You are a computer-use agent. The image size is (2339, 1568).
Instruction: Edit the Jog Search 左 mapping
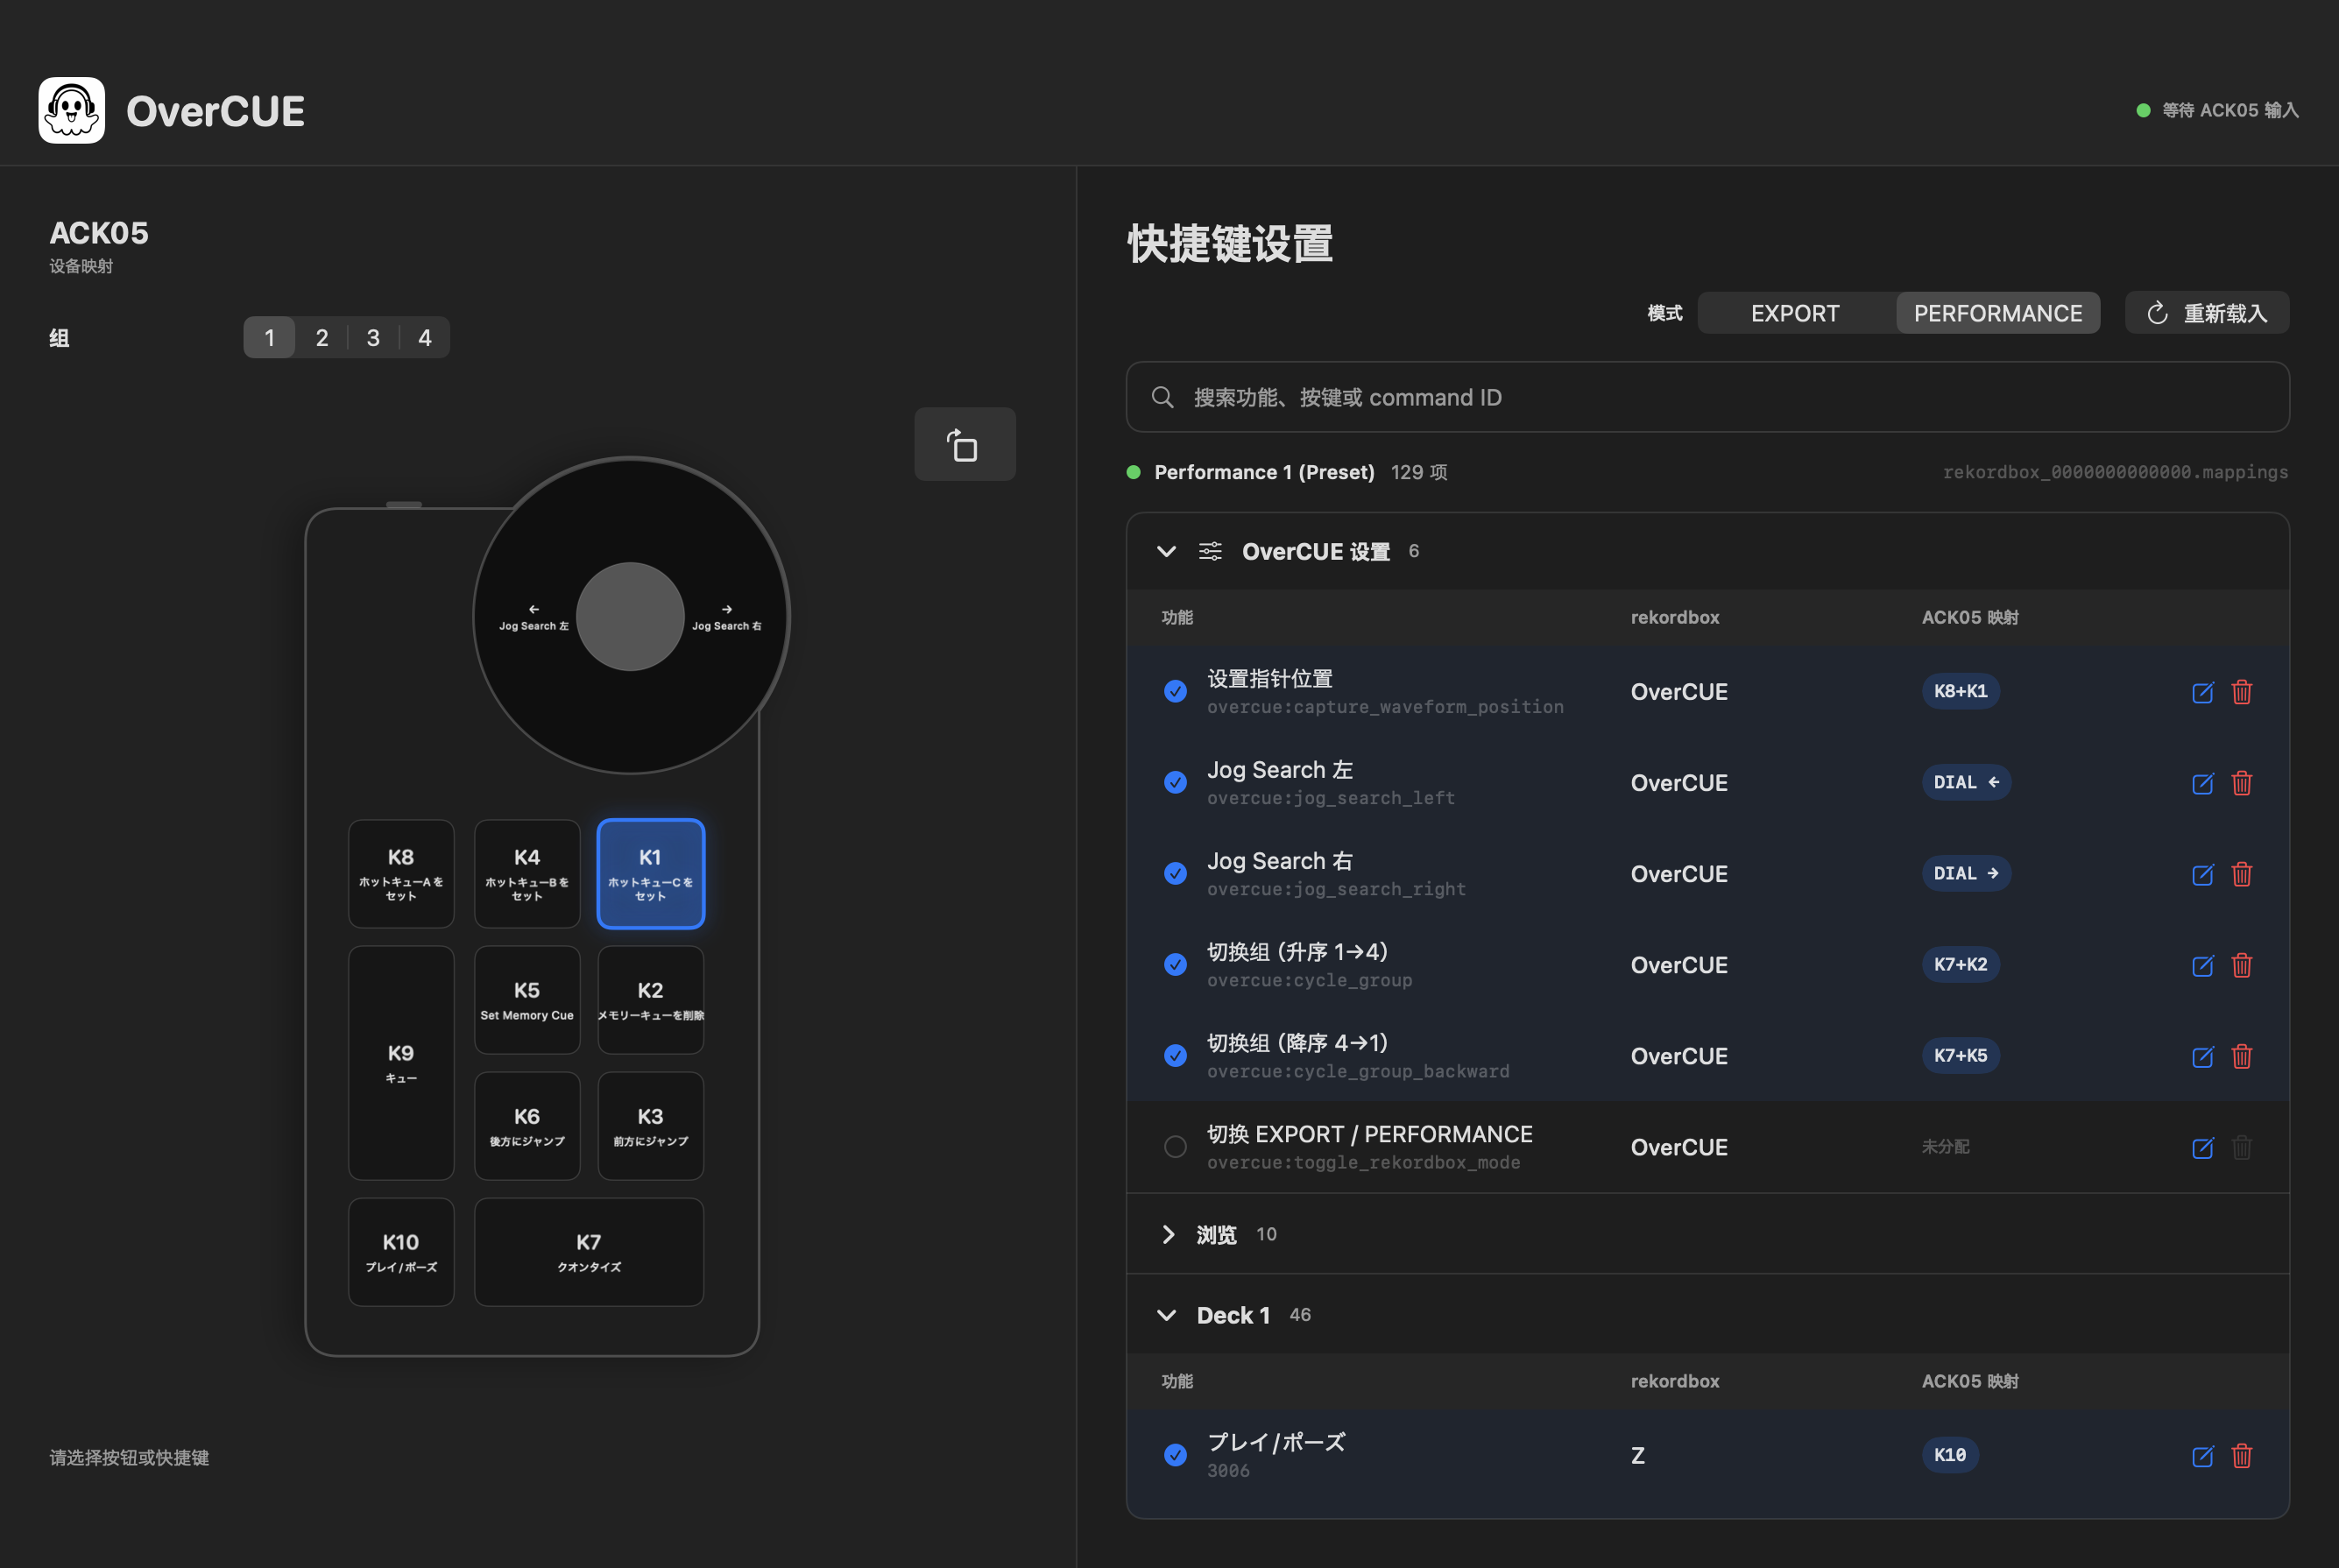coord(2202,783)
